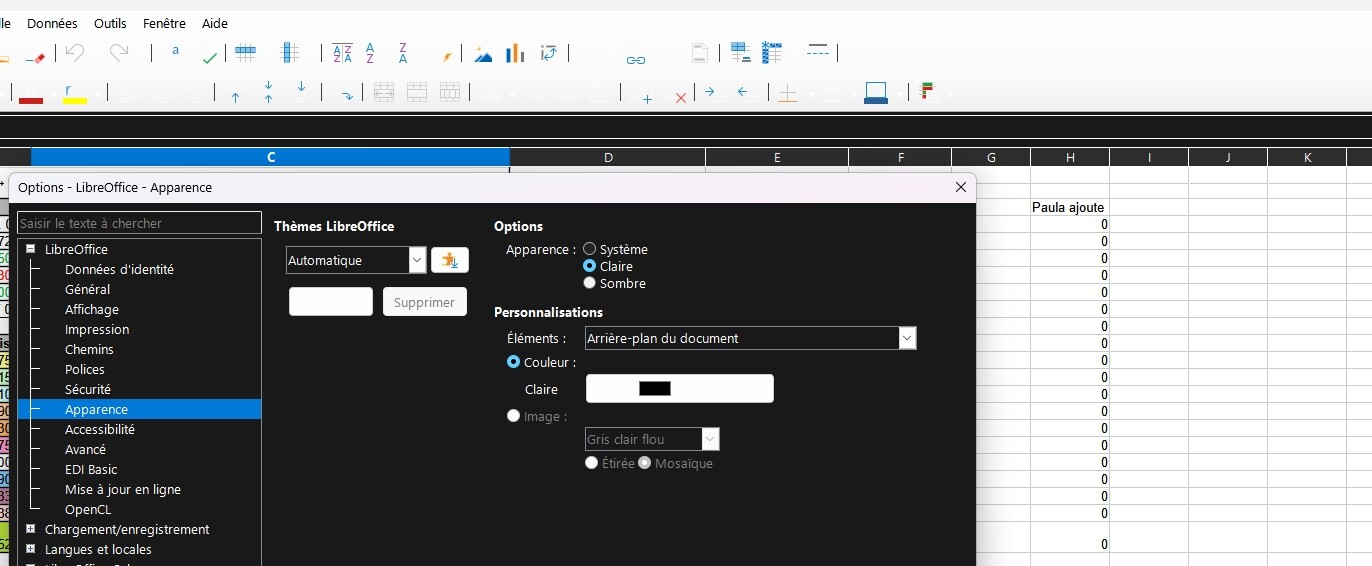
Task: Click the Undo arrow icon
Action: point(74,53)
